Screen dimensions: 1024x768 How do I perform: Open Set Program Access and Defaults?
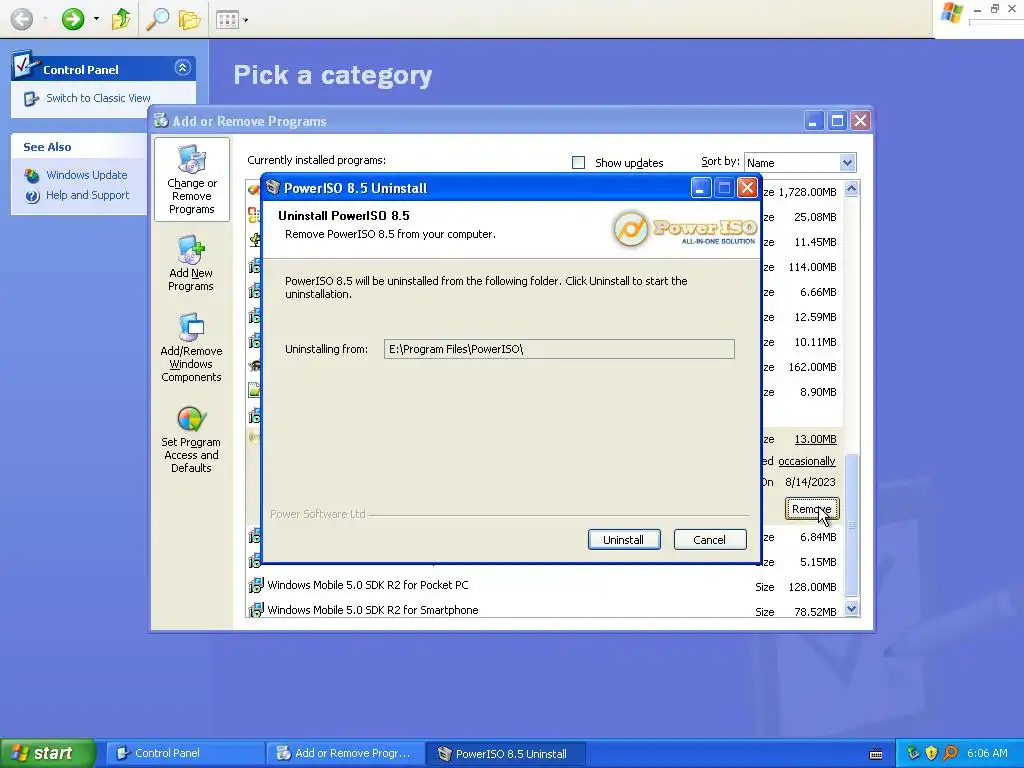point(191,440)
